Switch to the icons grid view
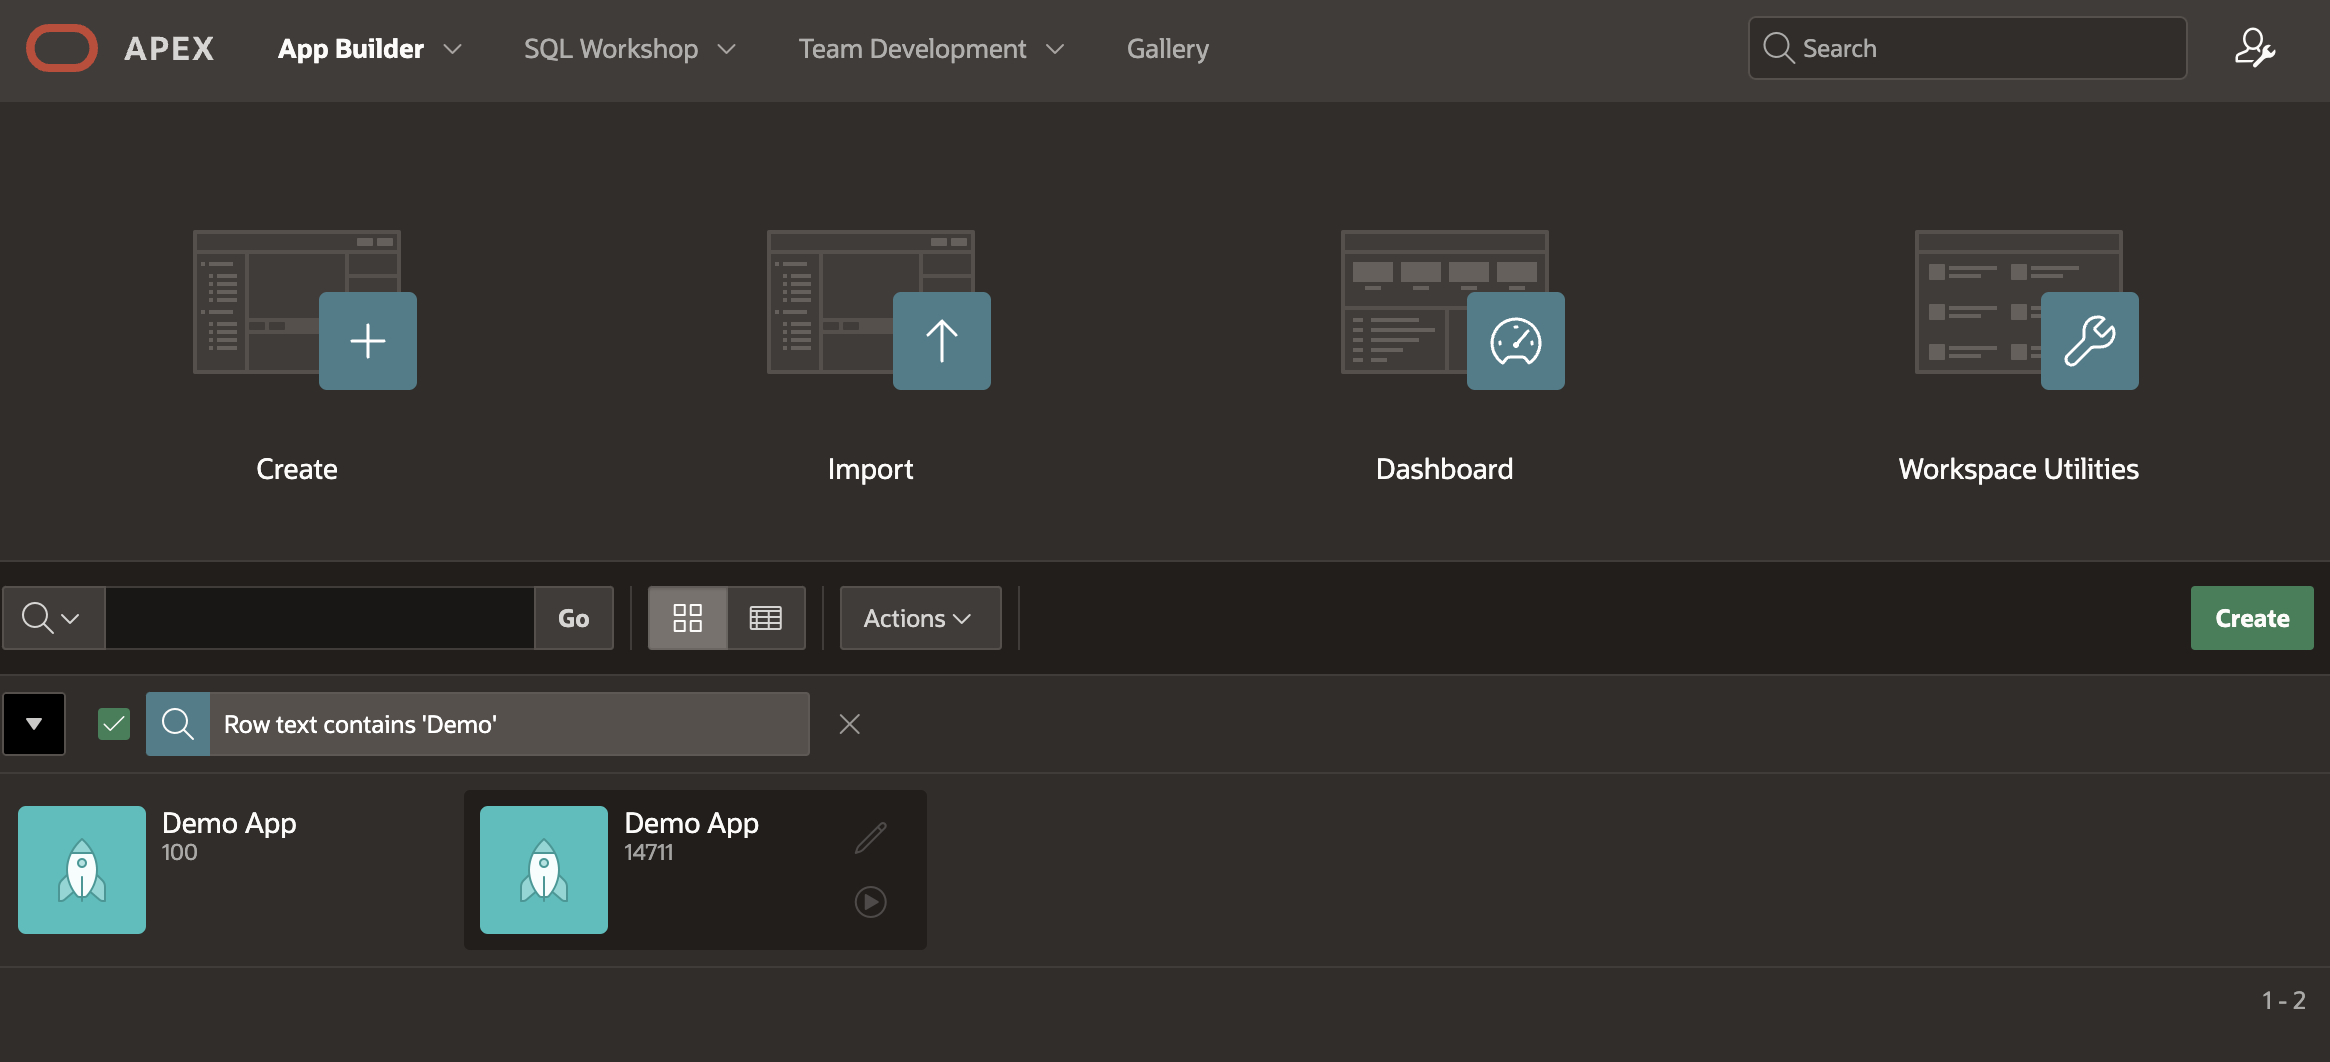 pyautogui.click(x=688, y=618)
